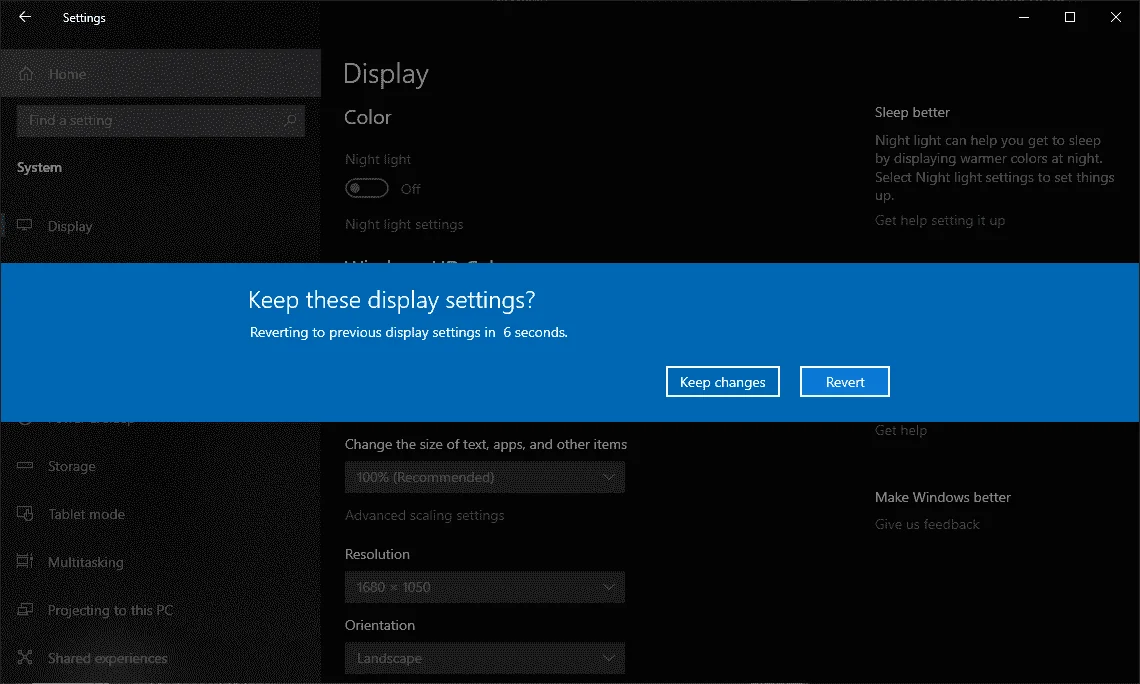
Task: Click Give us feedback link
Action: pyautogui.click(x=927, y=524)
